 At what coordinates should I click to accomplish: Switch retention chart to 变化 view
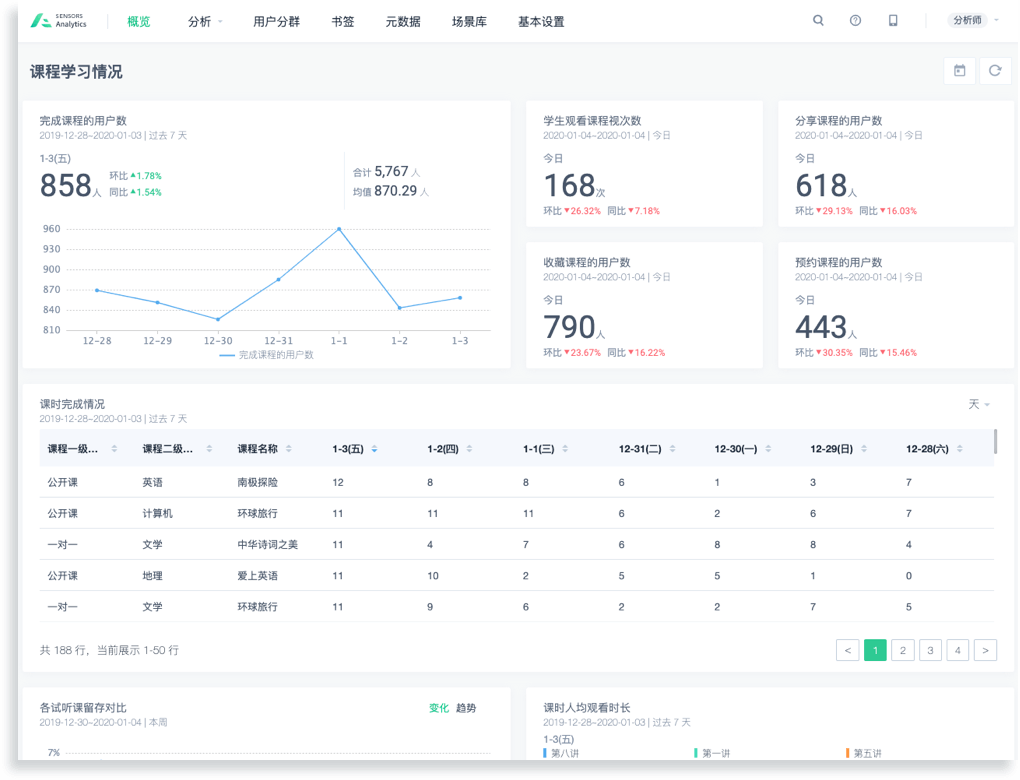click(439, 708)
